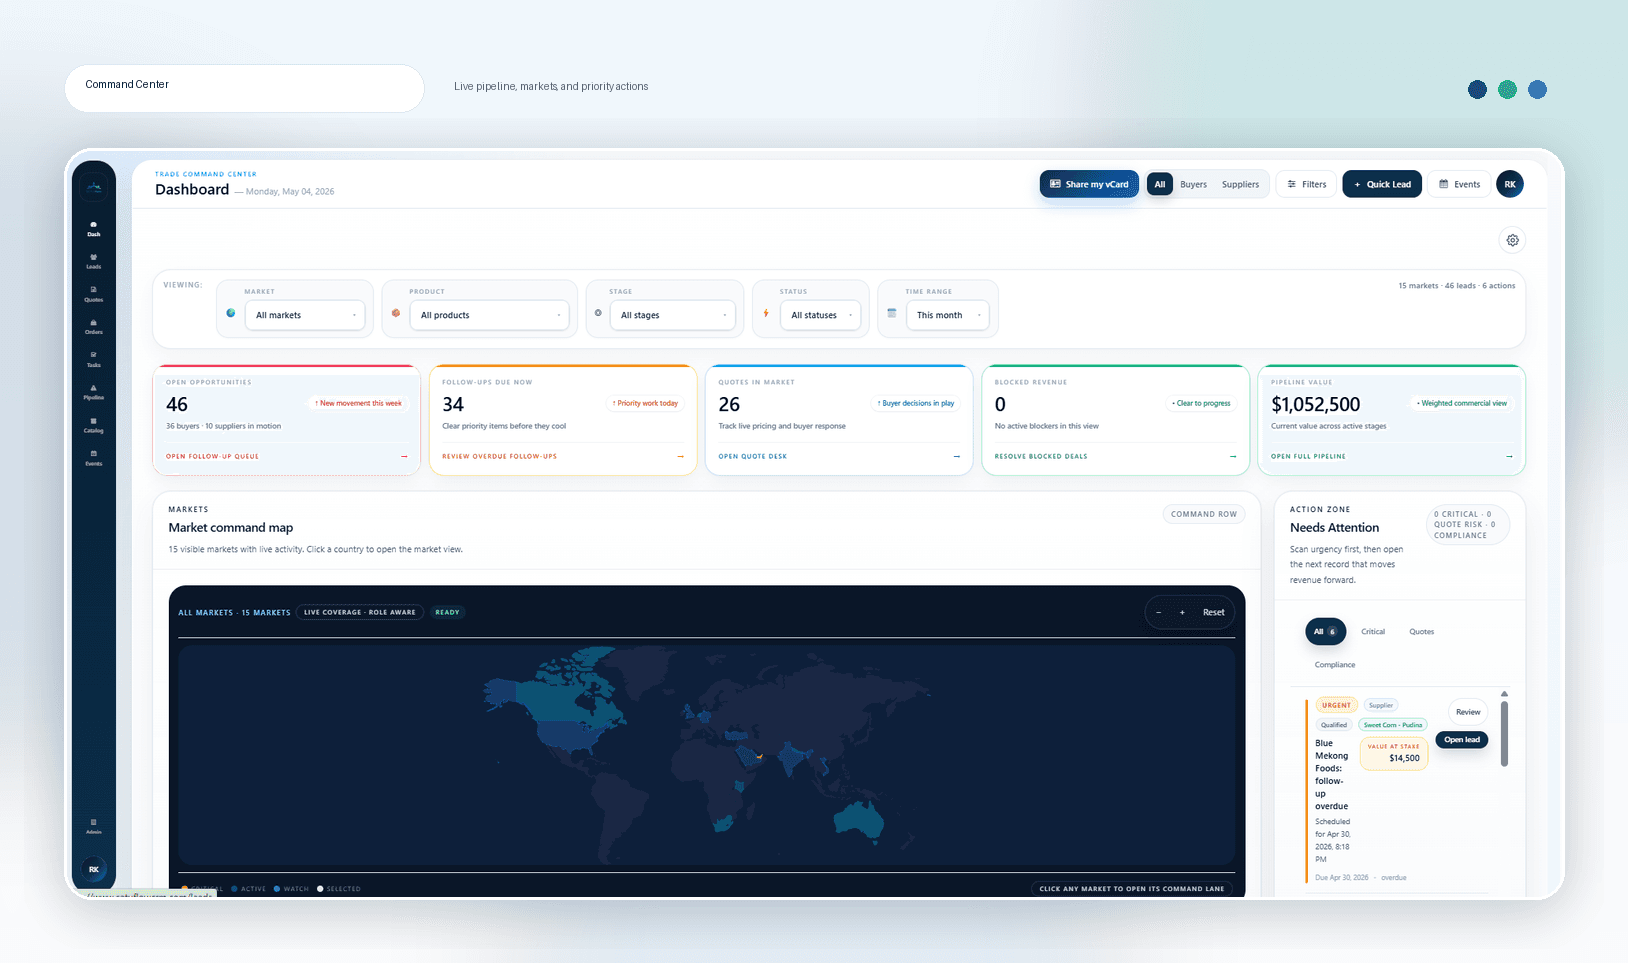The width and height of the screenshot is (1628, 963).
Task: Zoom in the map with plus
Action: click(1182, 612)
